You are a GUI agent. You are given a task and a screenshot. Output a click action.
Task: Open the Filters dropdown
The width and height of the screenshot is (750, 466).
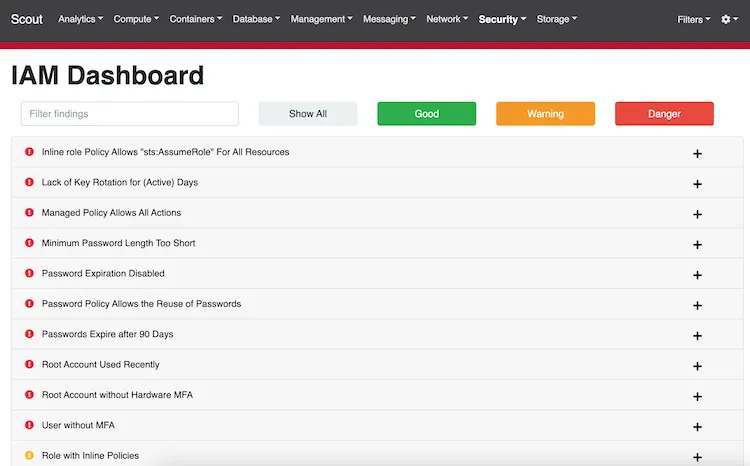coord(694,20)
